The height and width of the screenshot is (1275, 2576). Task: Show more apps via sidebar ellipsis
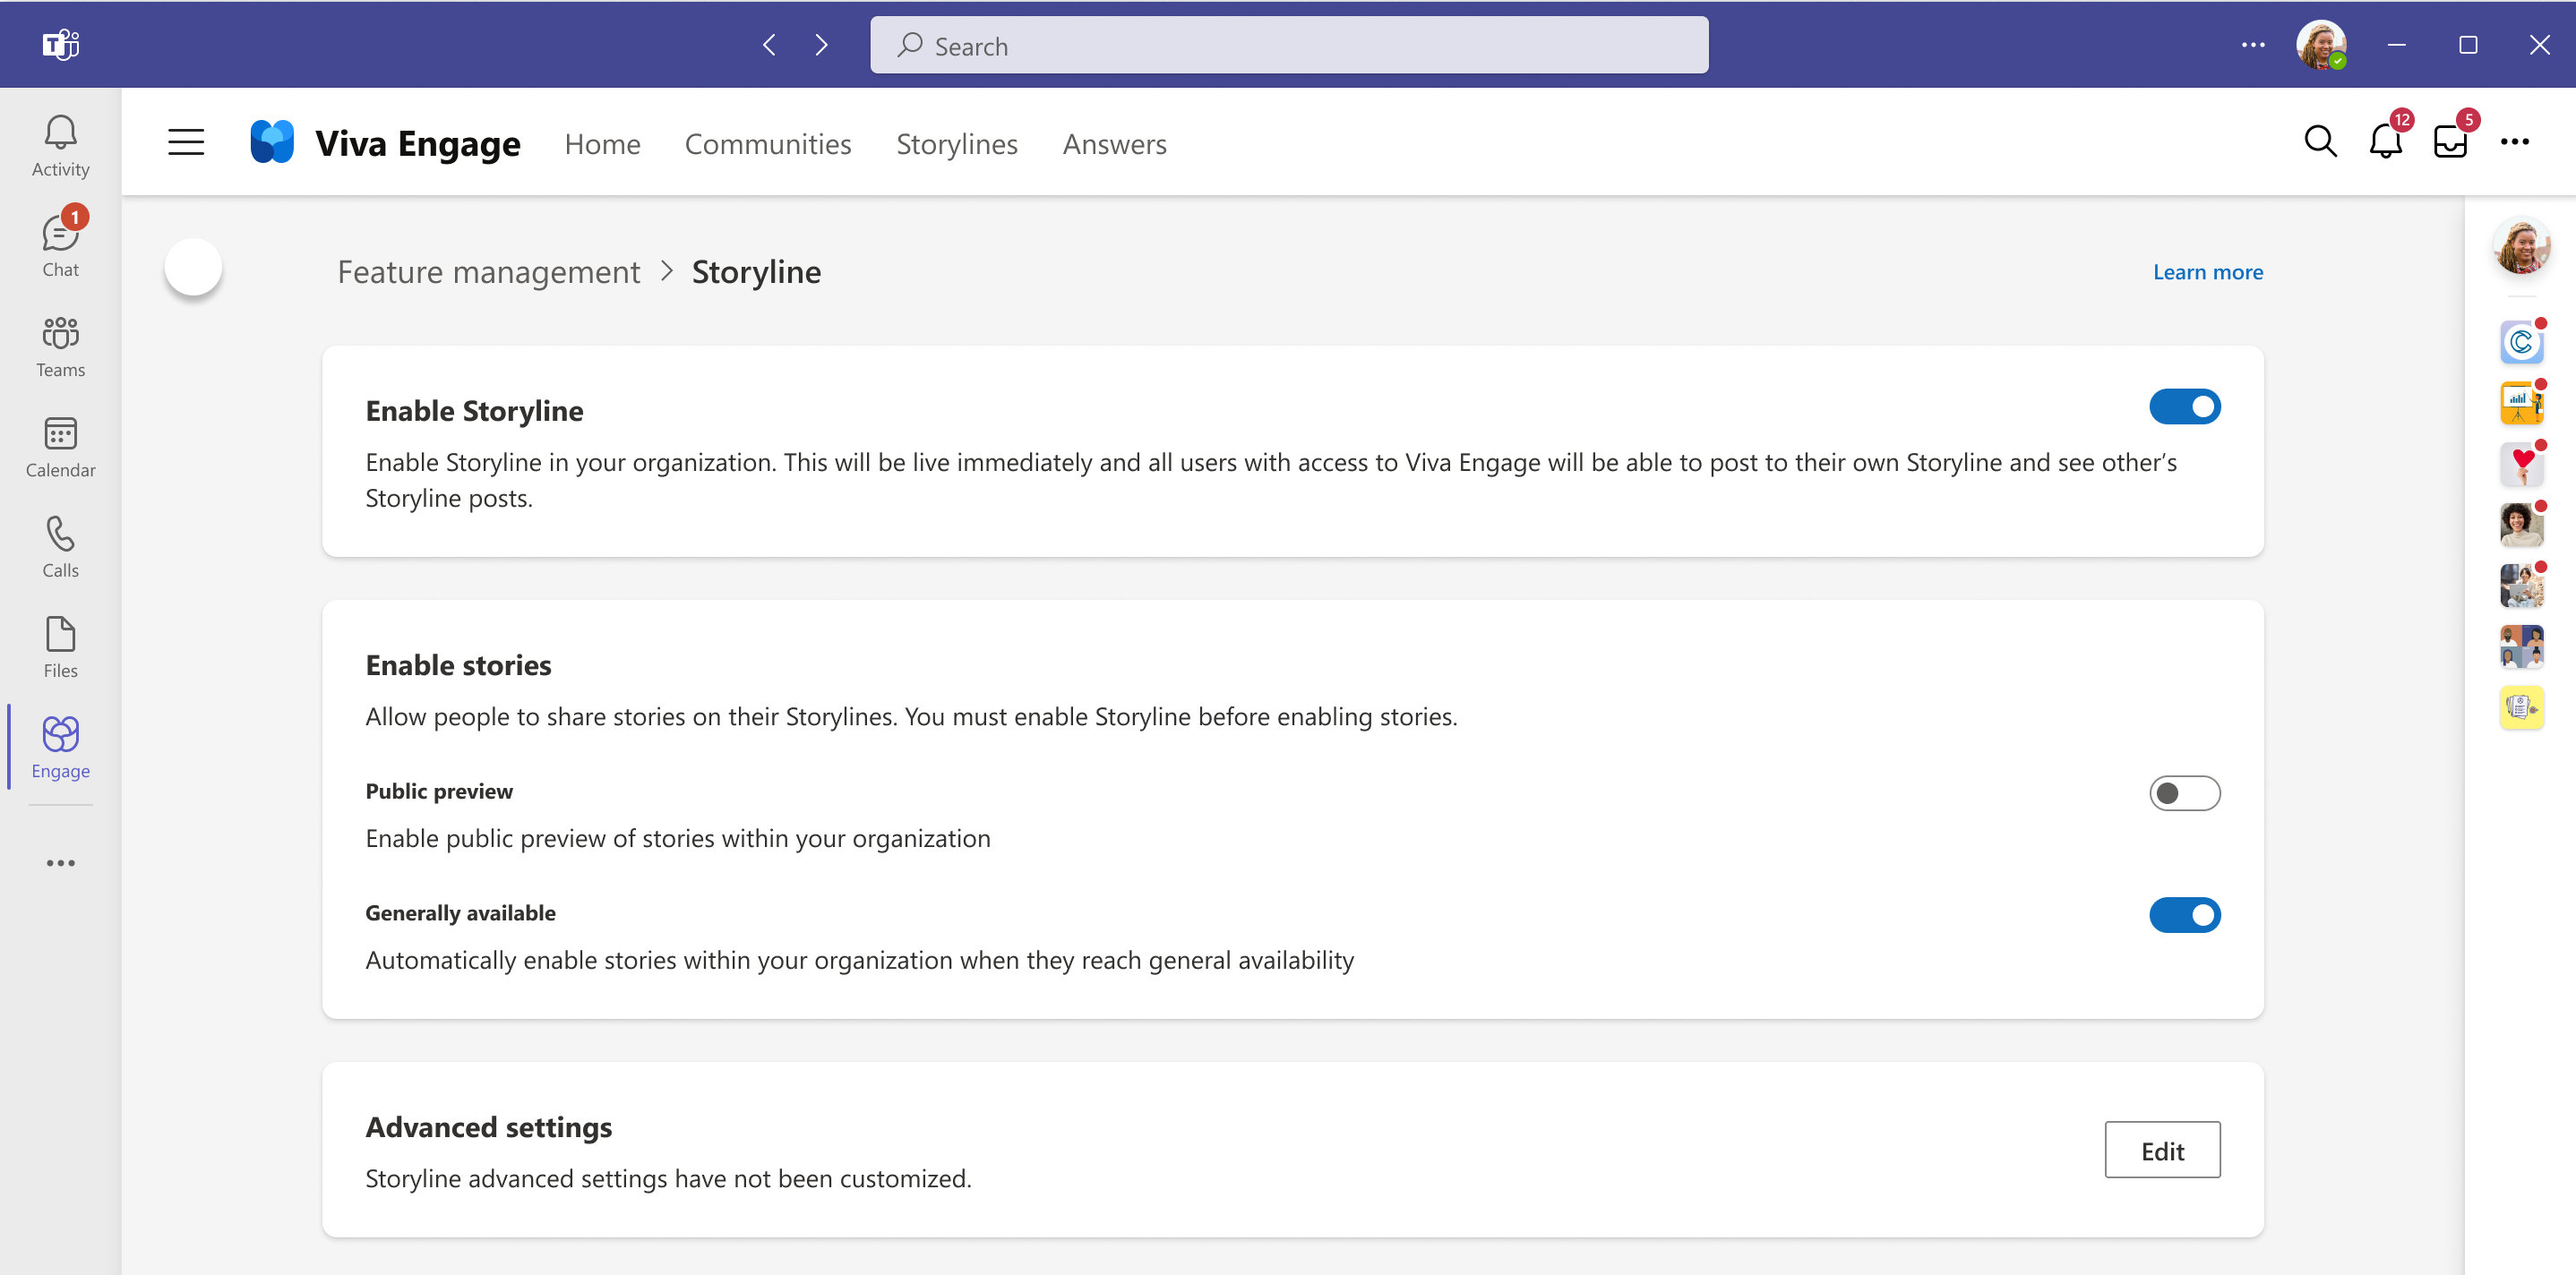(60, 863)
